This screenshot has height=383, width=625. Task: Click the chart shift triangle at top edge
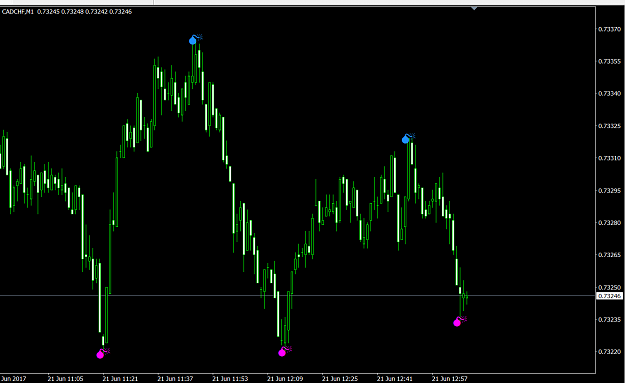pyautogui.click(x=474, y=8)
